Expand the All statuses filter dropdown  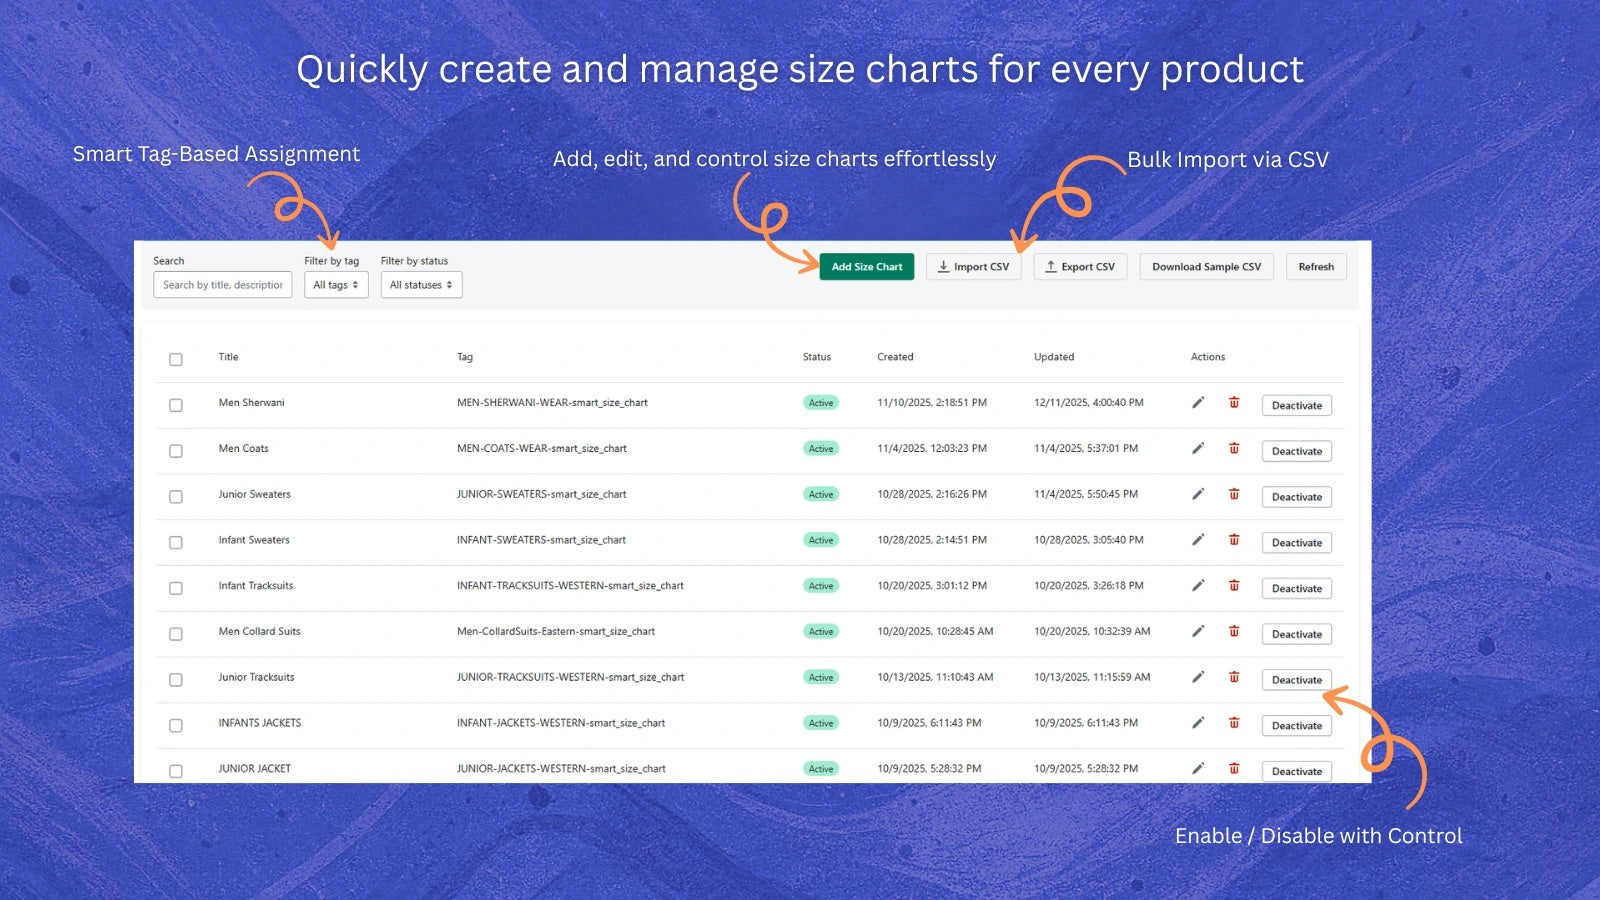(x=421, y=285)
